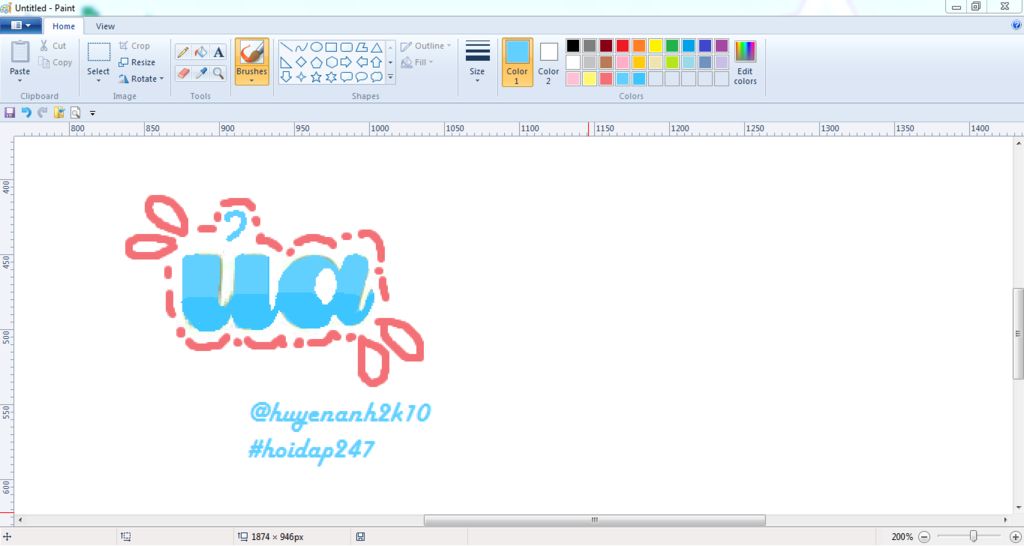Pick the black color swatch

pos(573,46)
